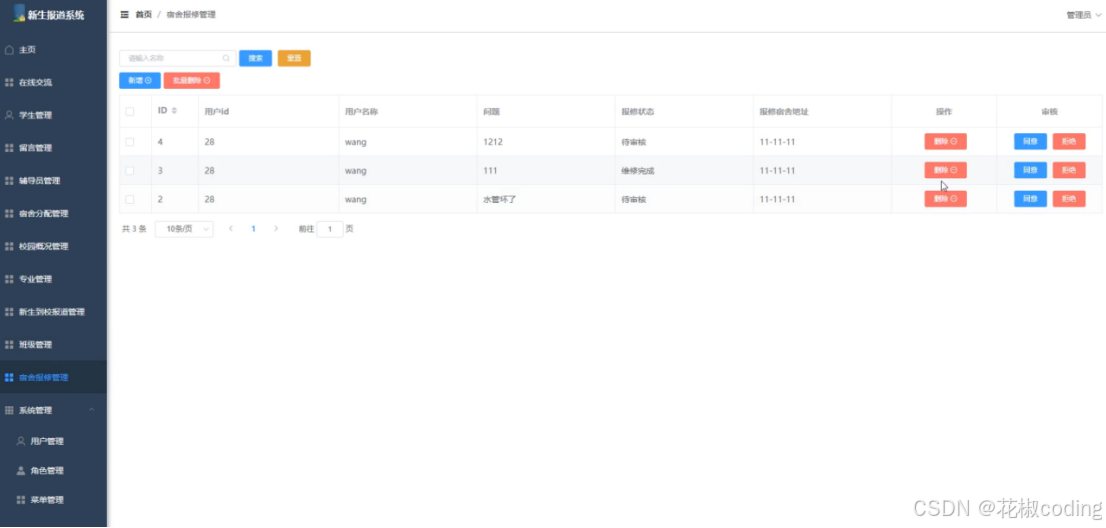Screen dimensions: 1106x528
Task: Click the grid icon beside 留言管理
Action: (x=9, y=148)
